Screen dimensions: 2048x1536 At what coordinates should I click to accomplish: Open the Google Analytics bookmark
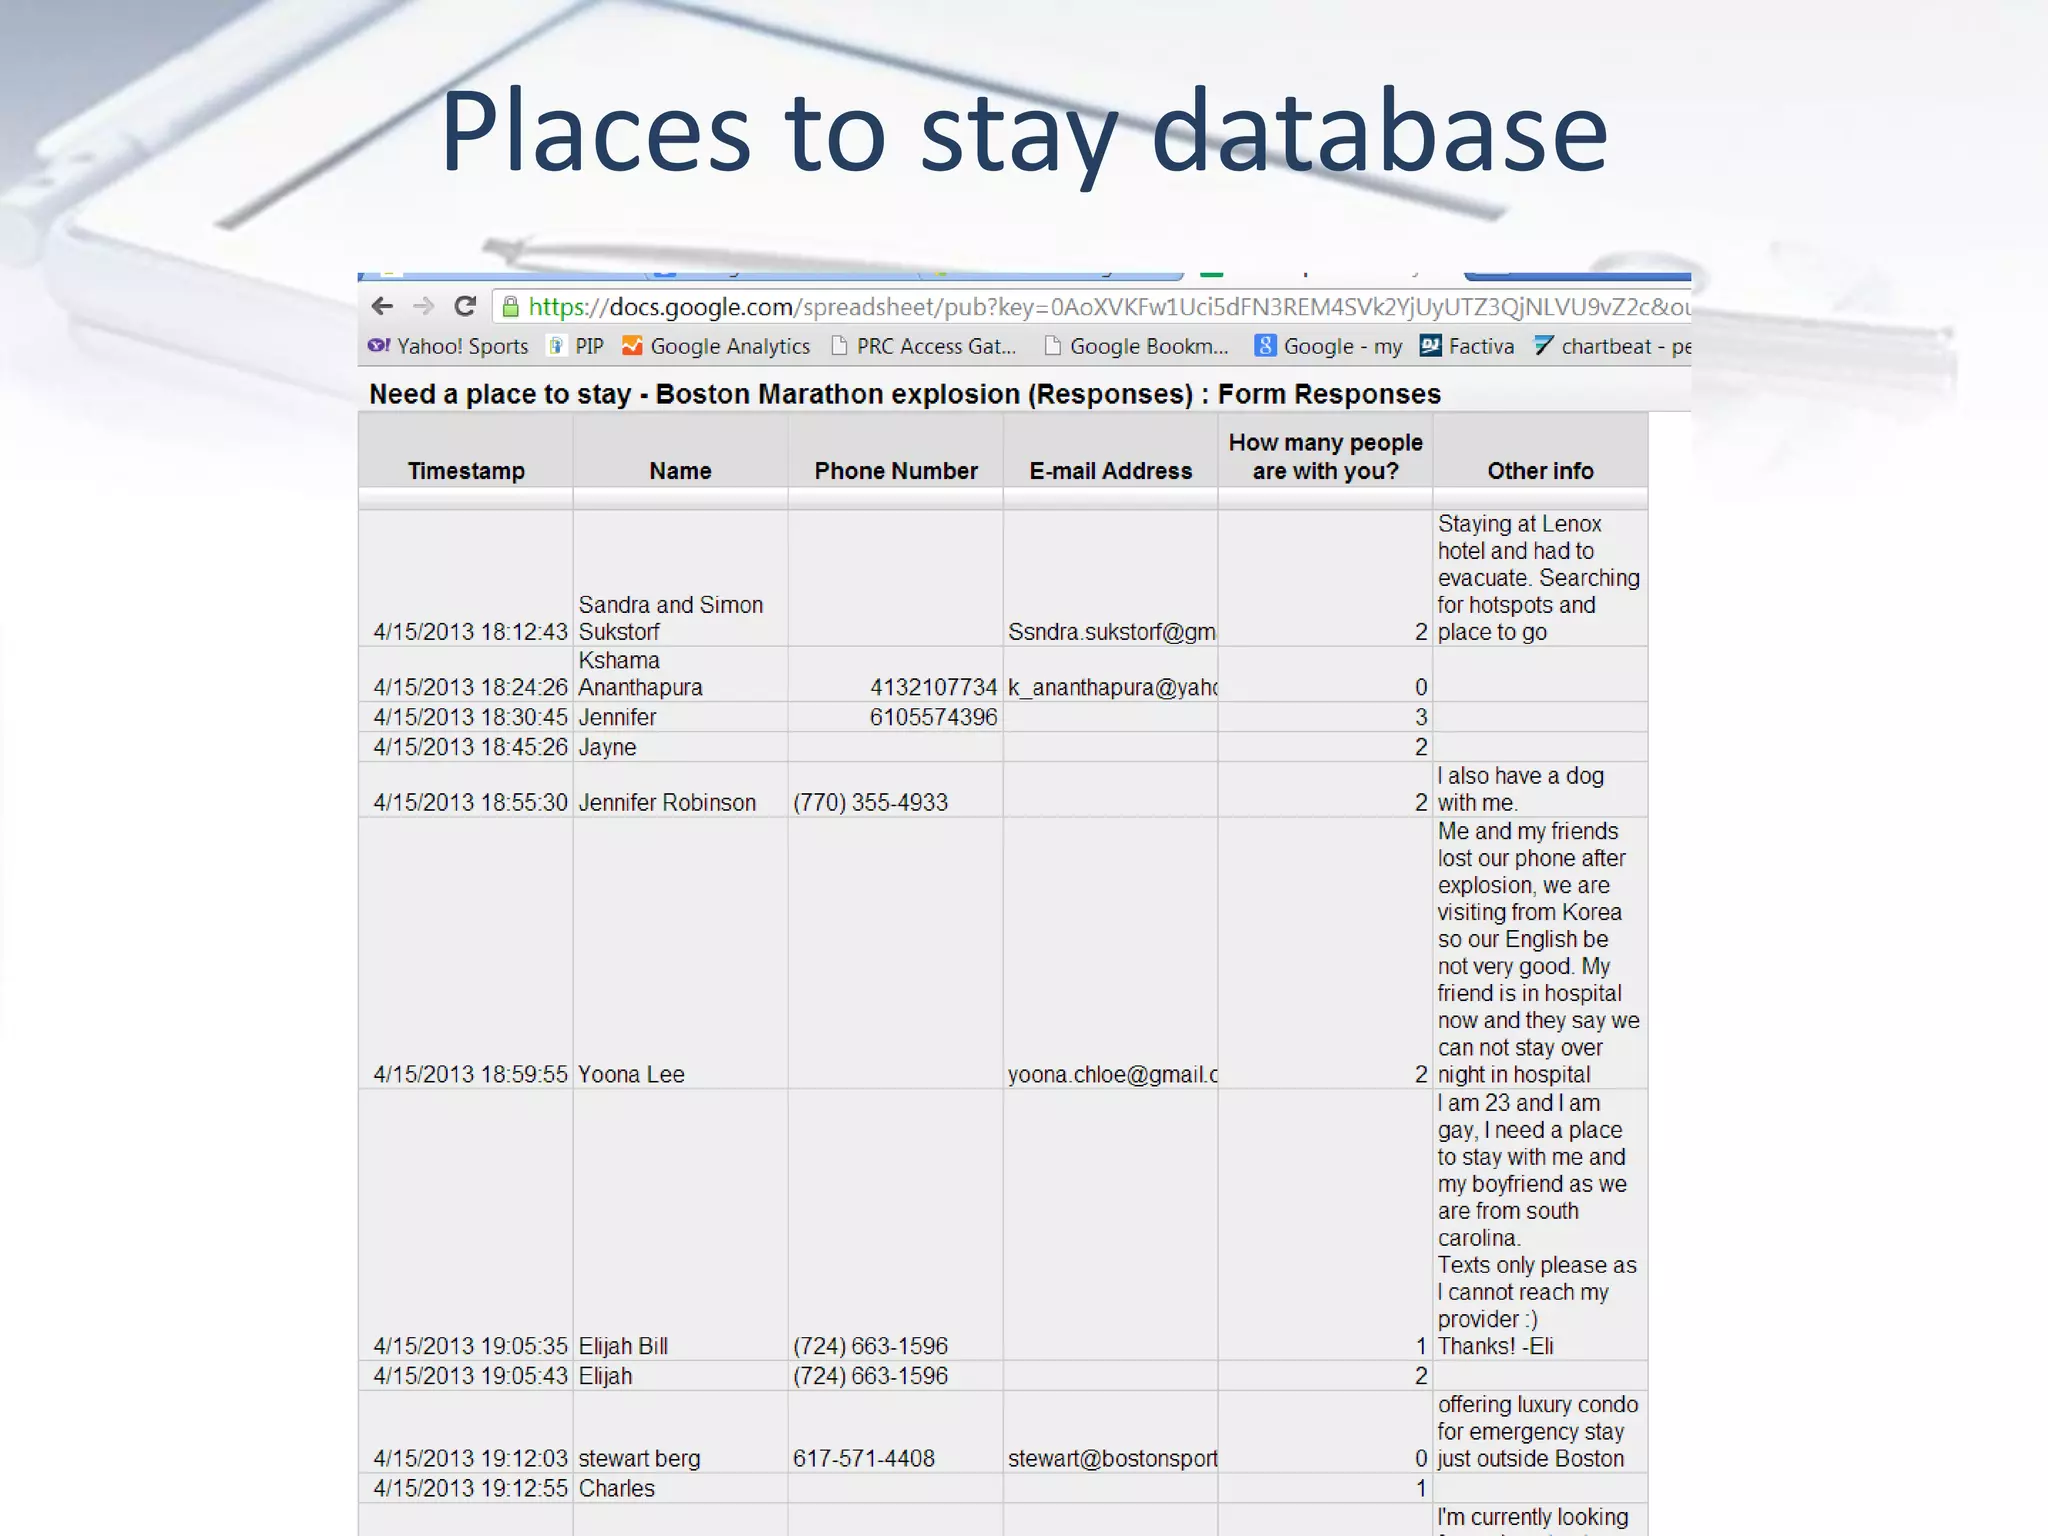[x=716, y=346]
